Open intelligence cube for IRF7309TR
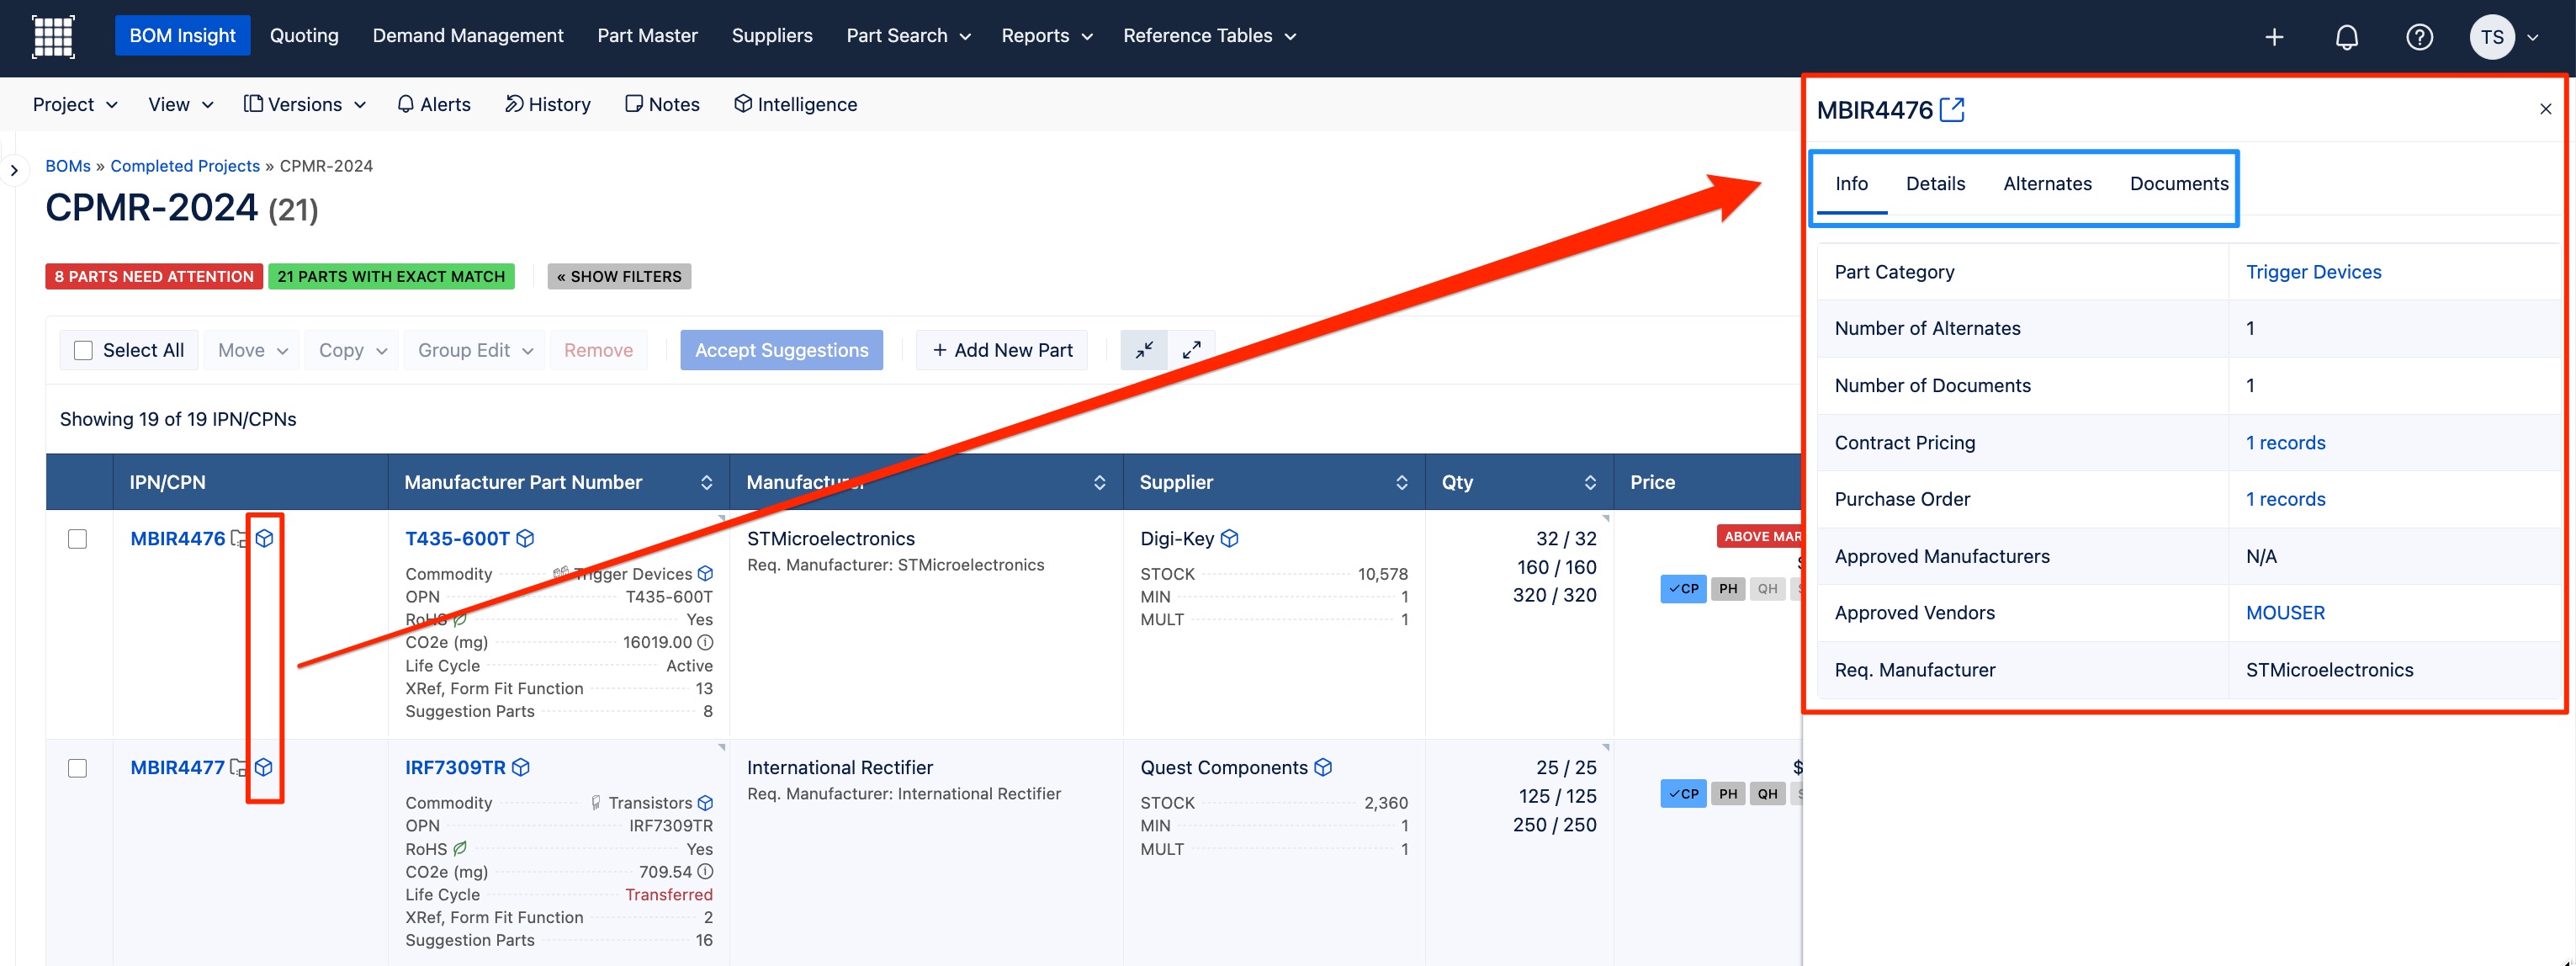The height and width of the screenshot is (966, 2576). coord(520,767)
